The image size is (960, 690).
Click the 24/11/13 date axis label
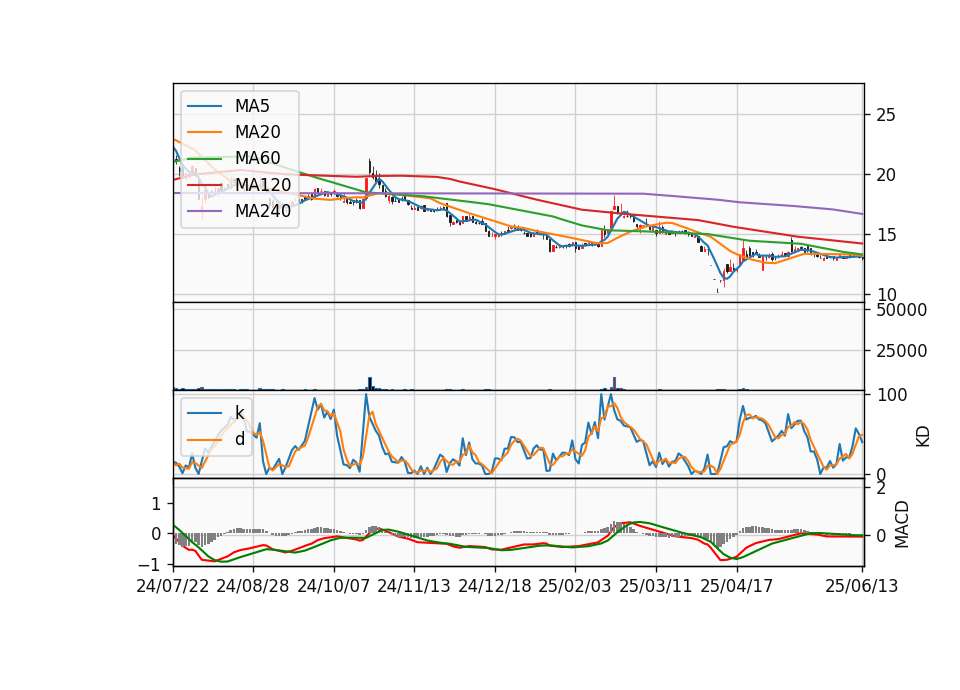(414, 586)
